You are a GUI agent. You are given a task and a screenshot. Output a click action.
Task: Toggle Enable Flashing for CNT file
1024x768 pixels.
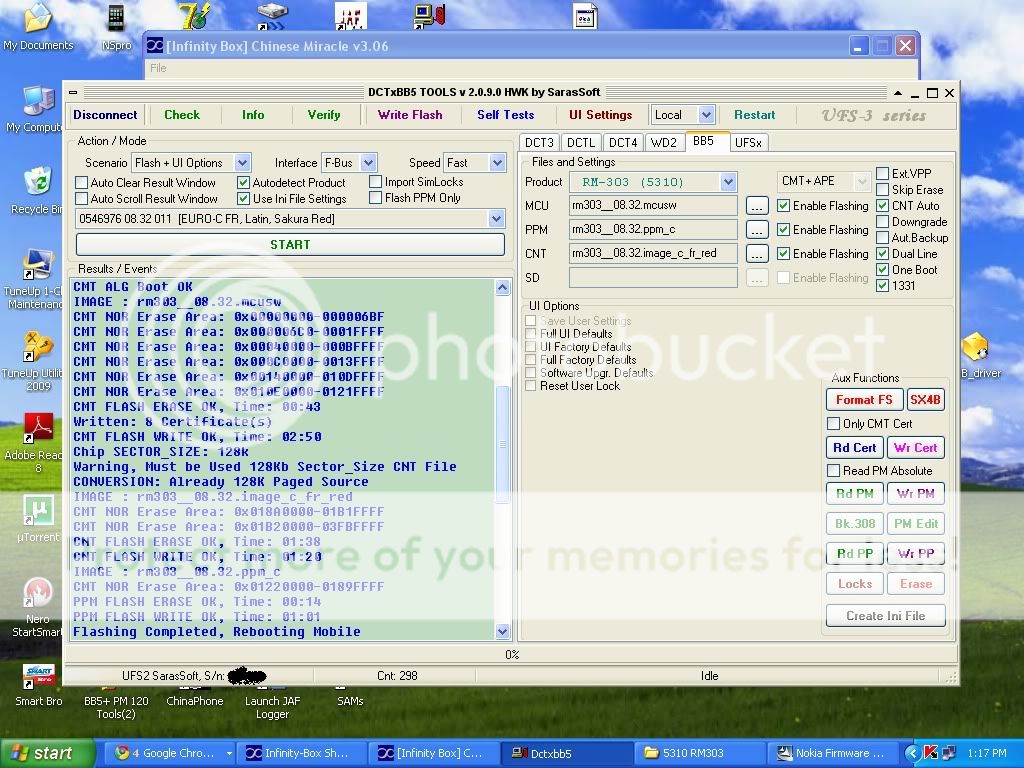click(x=784, y=254)
